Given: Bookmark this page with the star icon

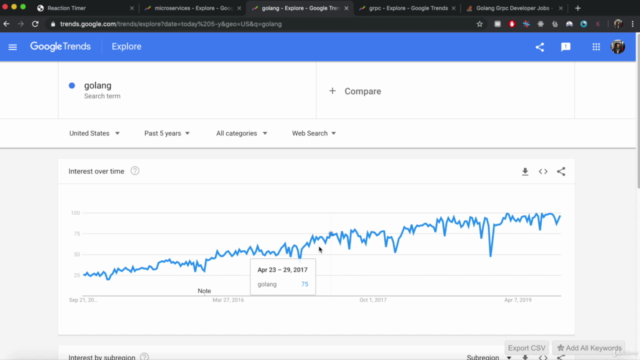Looking at the screenshot, I should [x=480, y=24].
